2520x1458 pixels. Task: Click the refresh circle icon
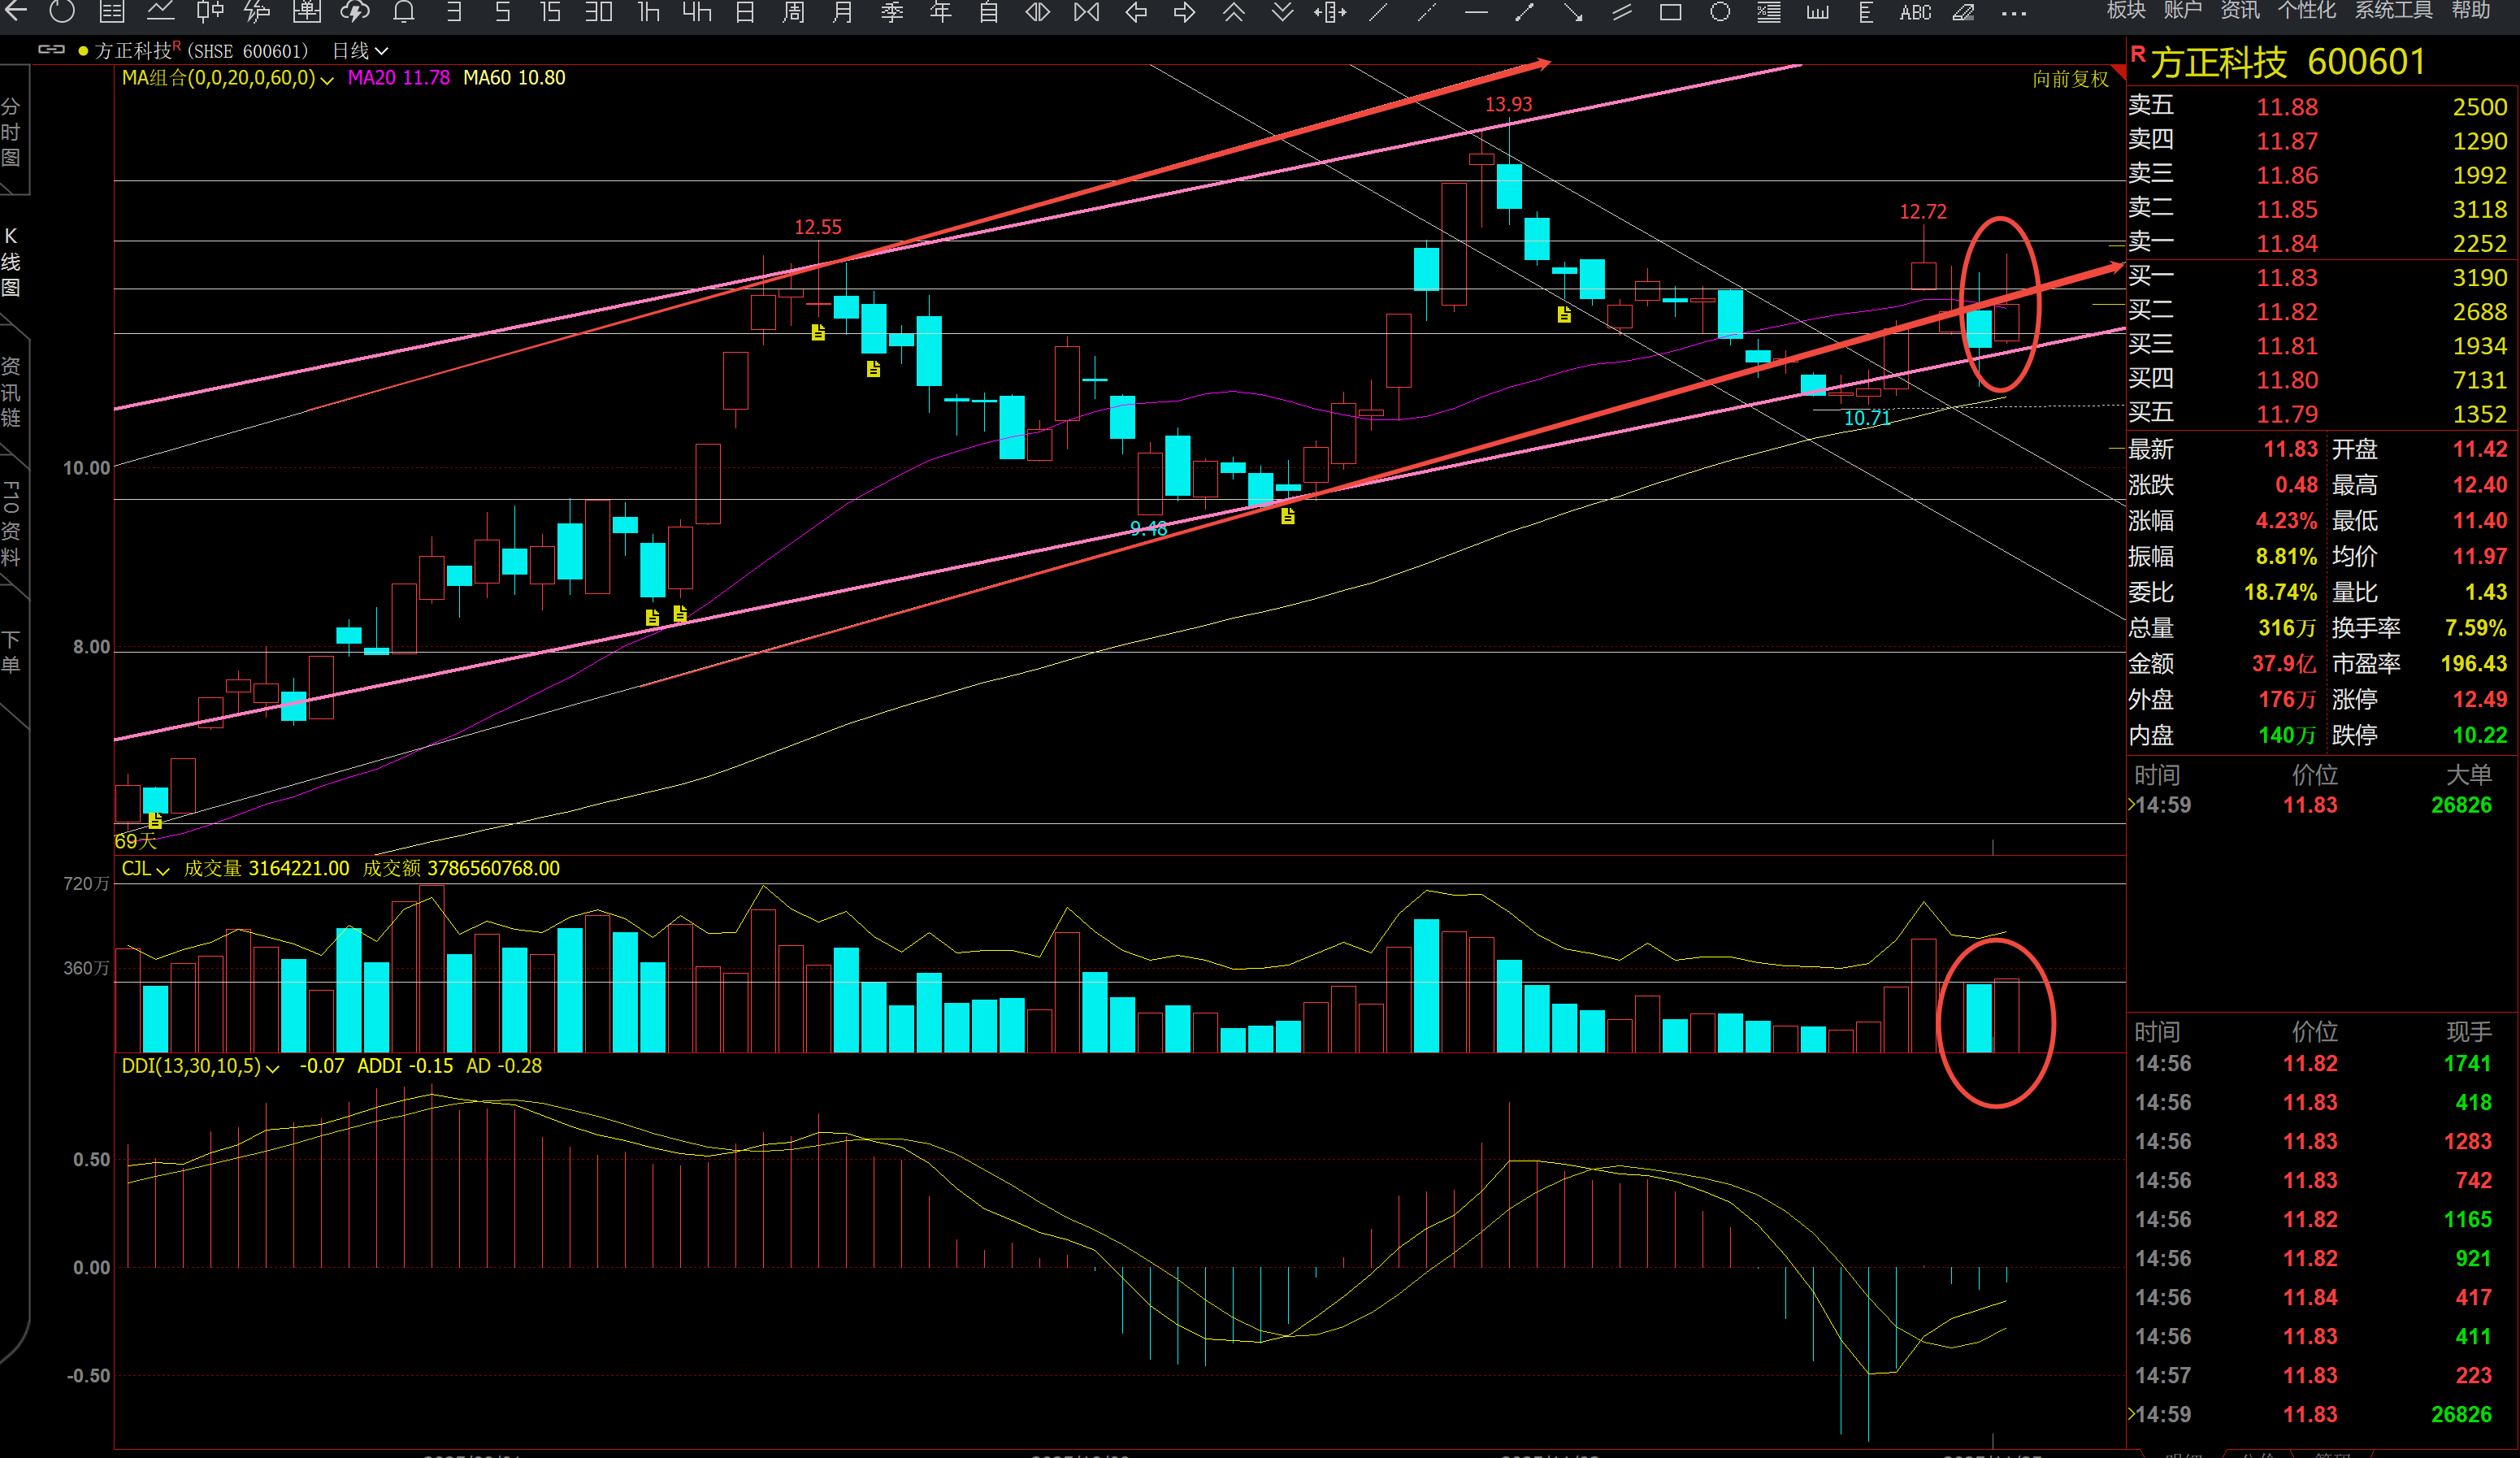(x=62, y=12)
